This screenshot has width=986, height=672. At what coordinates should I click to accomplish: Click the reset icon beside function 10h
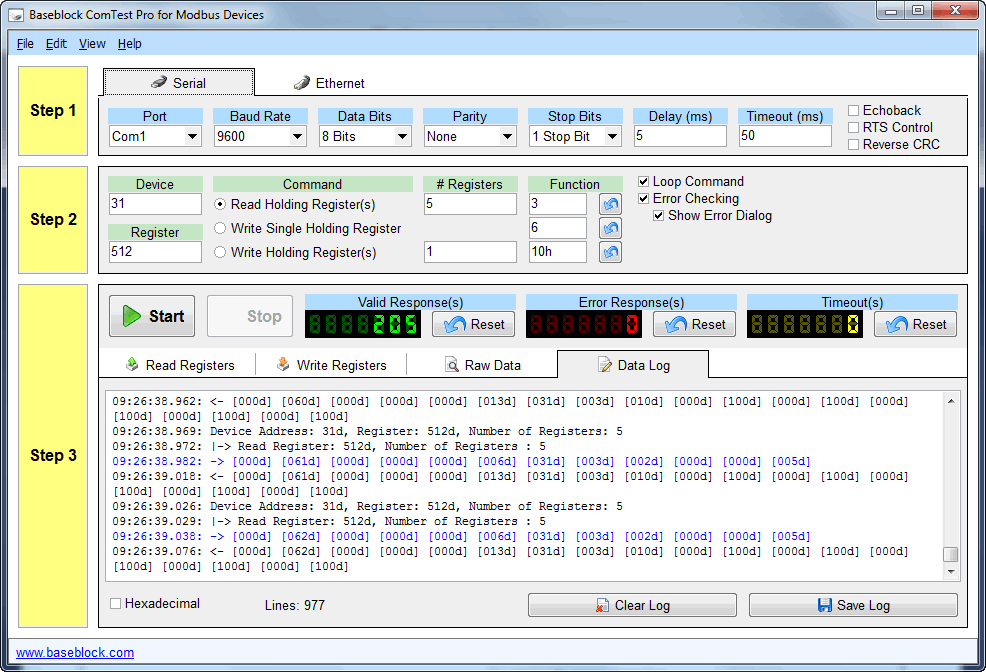tap(610, 252)
